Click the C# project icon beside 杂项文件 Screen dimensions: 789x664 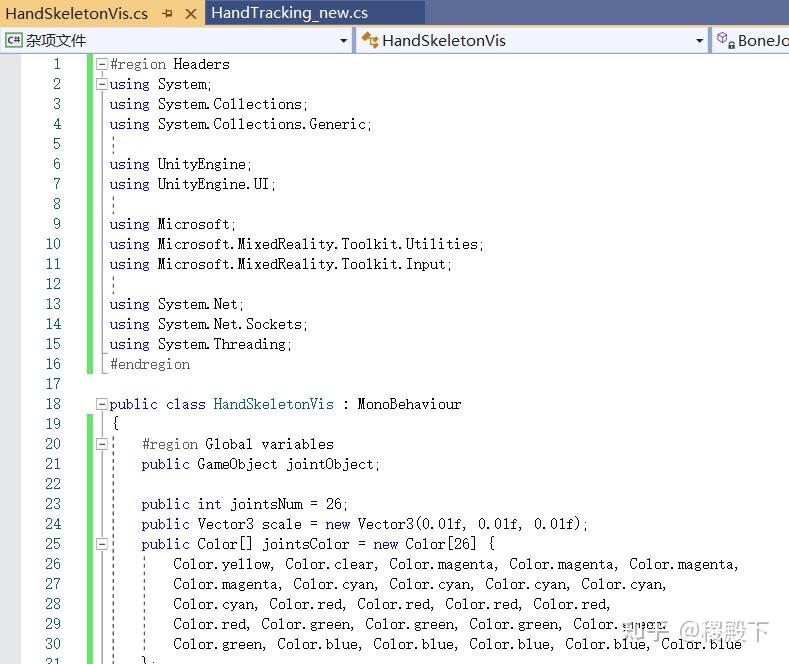[x=14, y=40]
